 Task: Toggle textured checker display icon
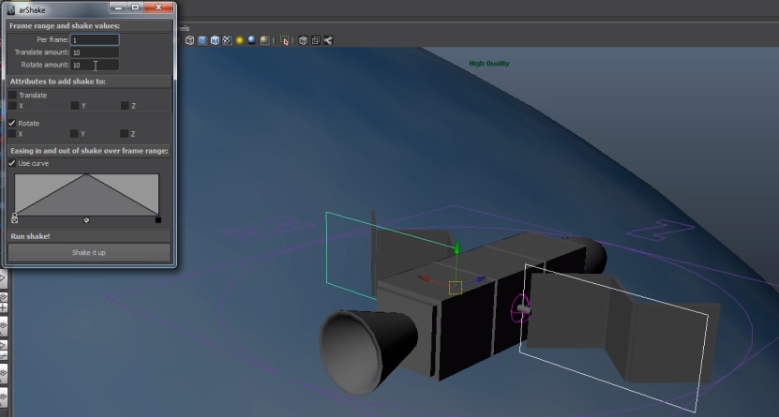(x=227, y=41)
